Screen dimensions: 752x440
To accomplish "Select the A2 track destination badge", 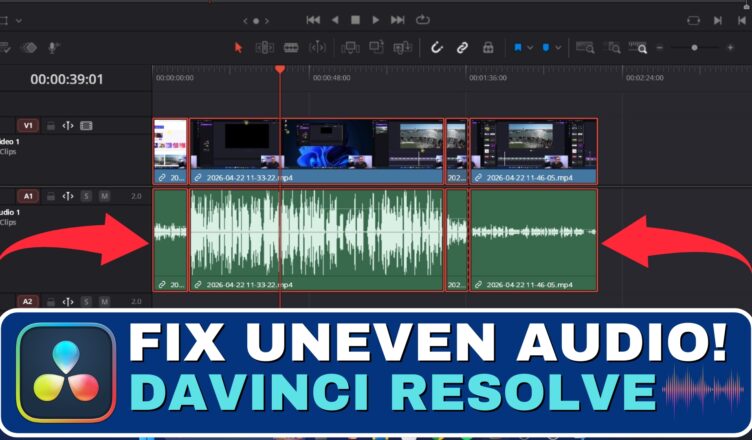I will point(28,301).
